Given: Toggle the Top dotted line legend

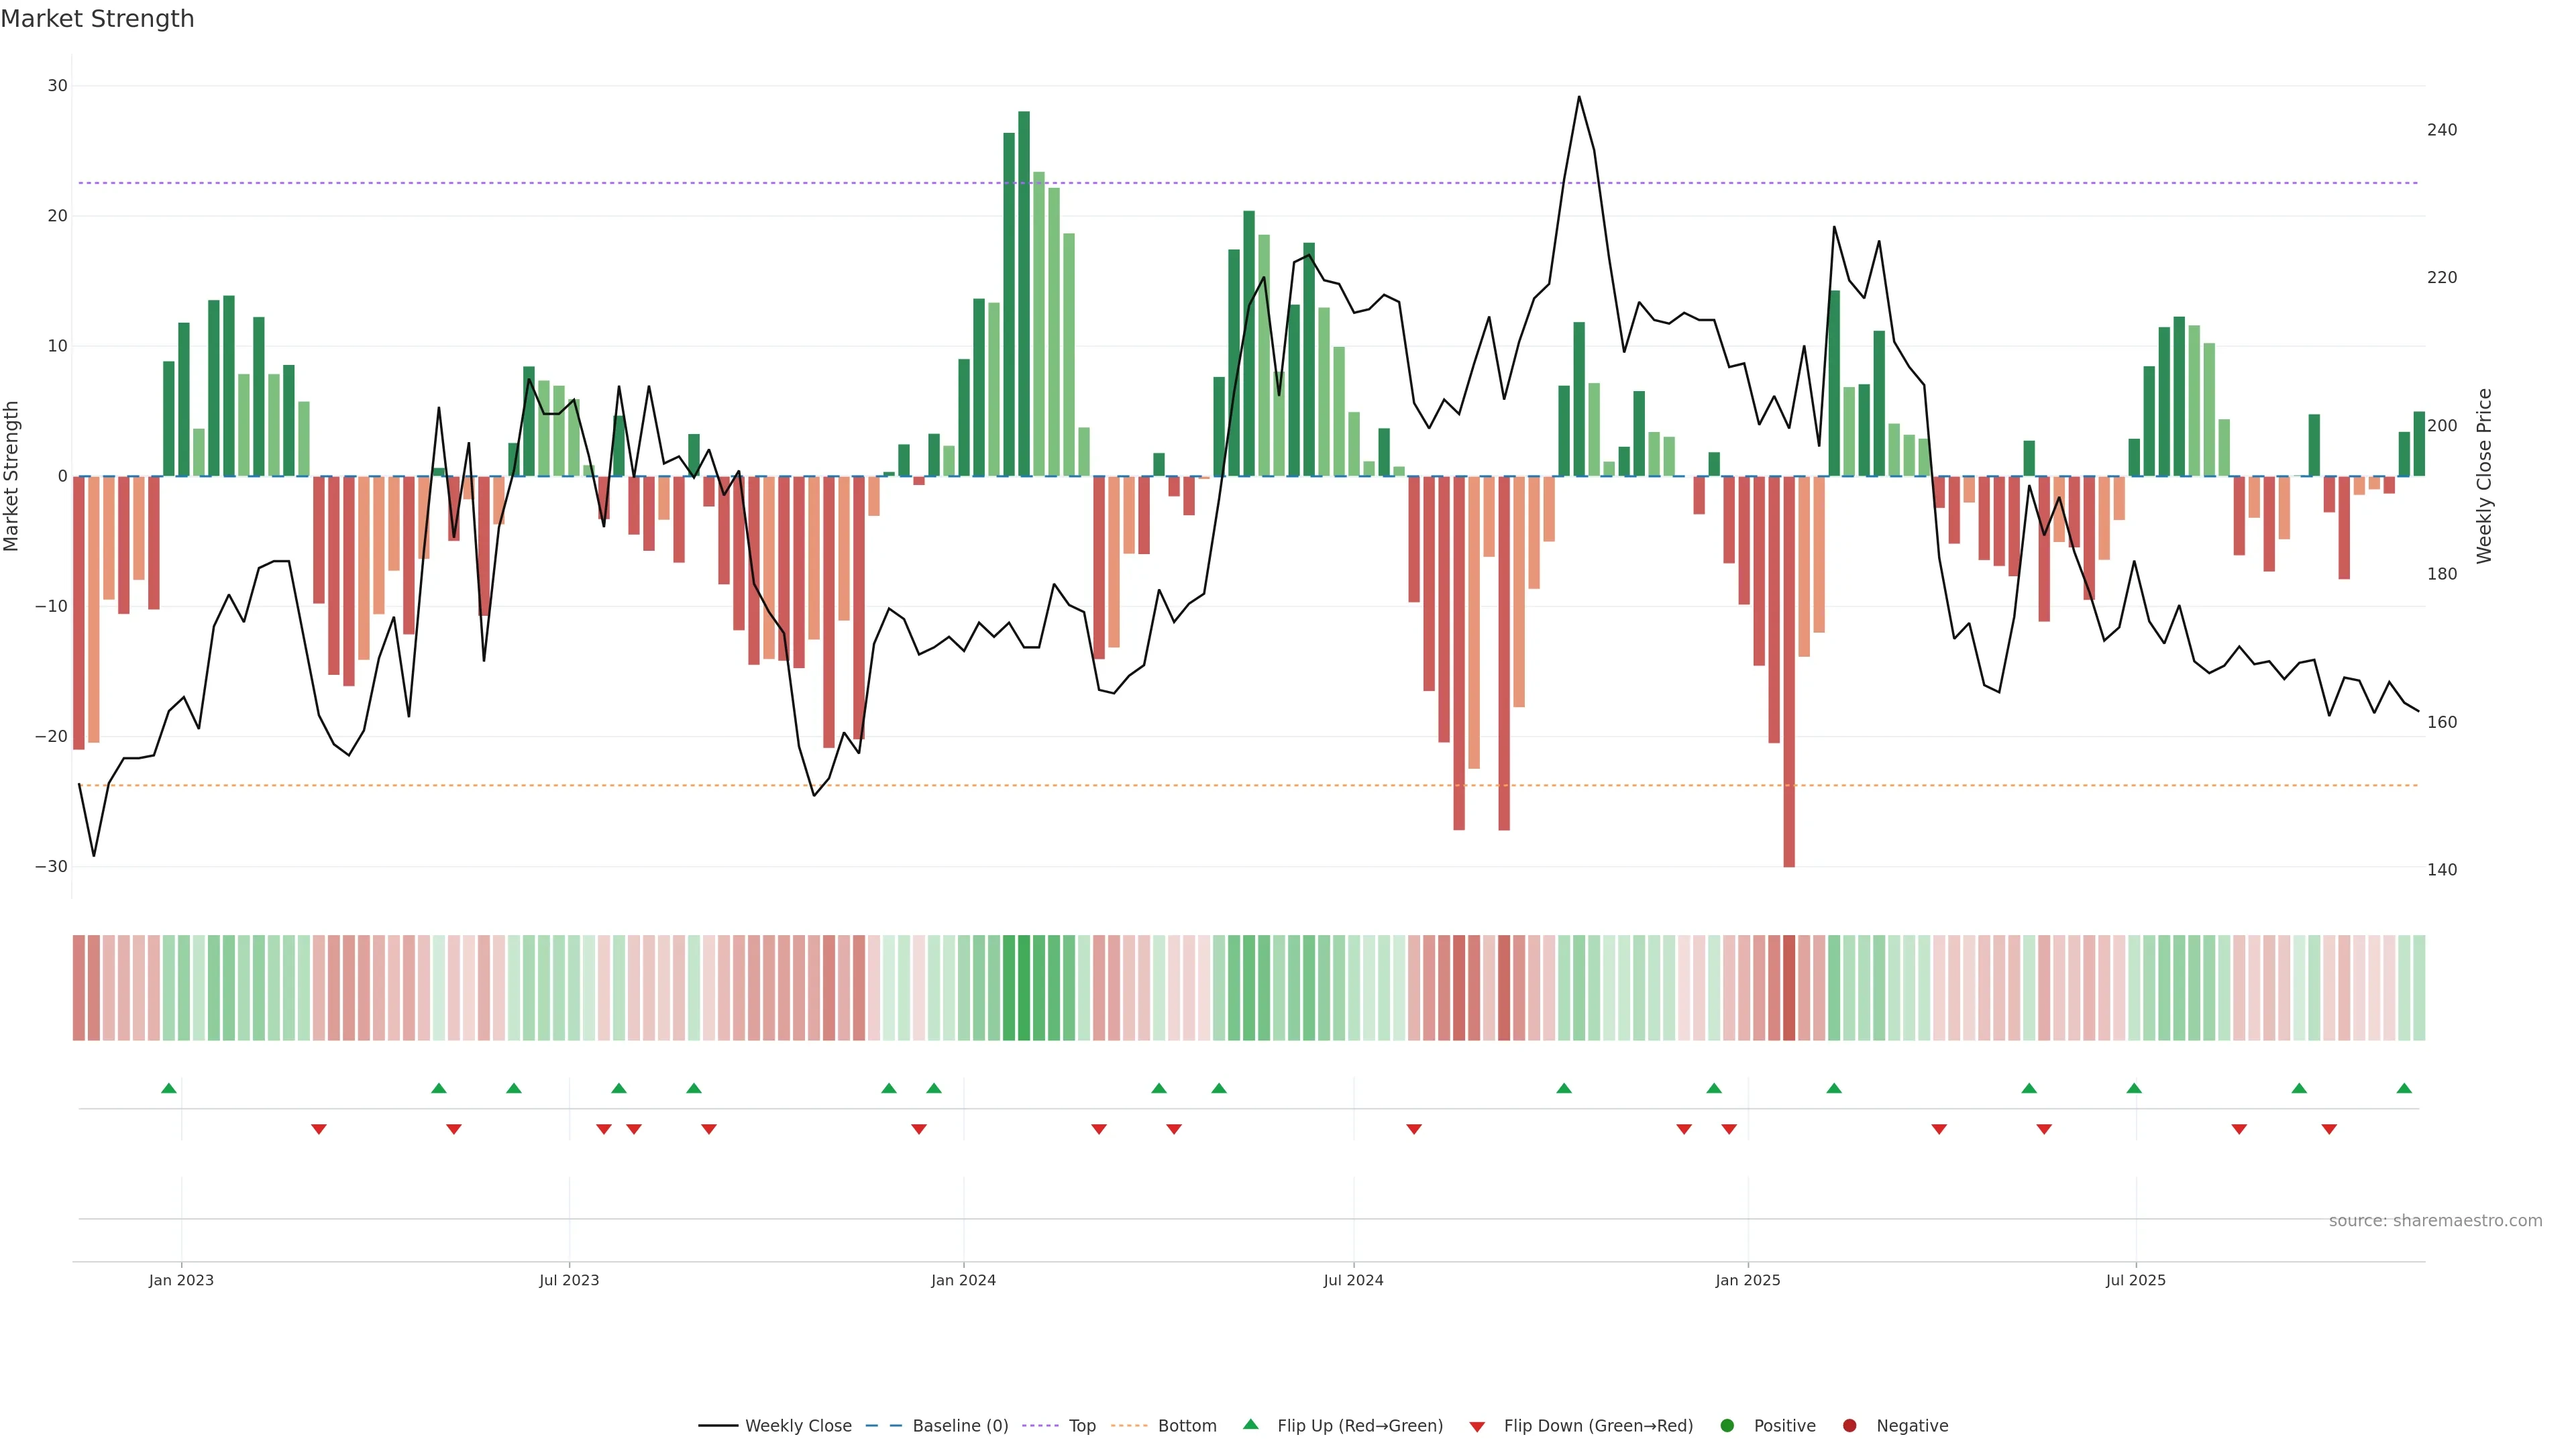Looking at the screenshot, I should point(1081,1426).
